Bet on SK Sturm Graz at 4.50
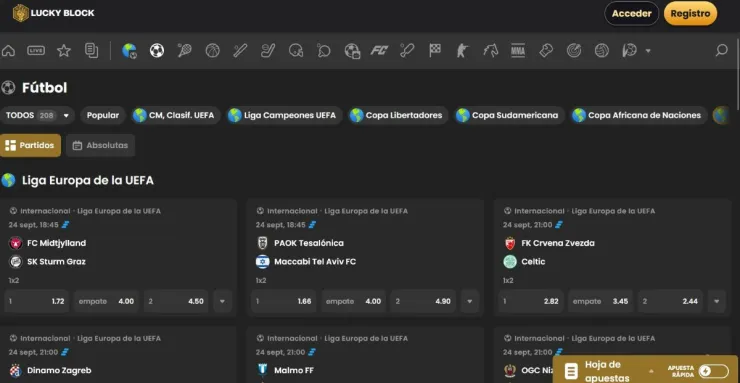740x383 pixels. pos(176,301)
